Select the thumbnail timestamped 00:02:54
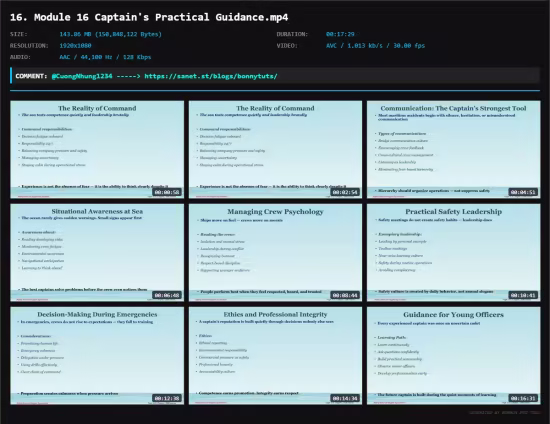Viewport: 550px width, 424px height. coord(275,149)
